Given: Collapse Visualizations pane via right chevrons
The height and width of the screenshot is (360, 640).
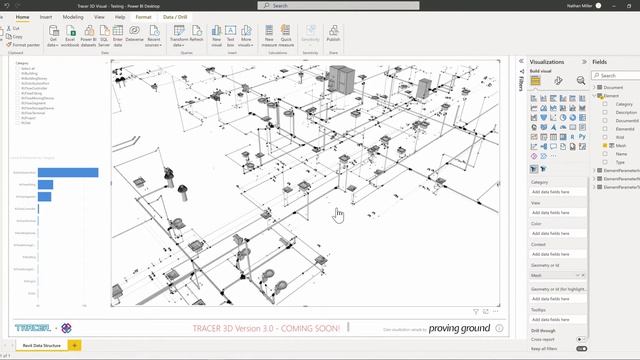Looking at the screenshot, I should [584, 62].
